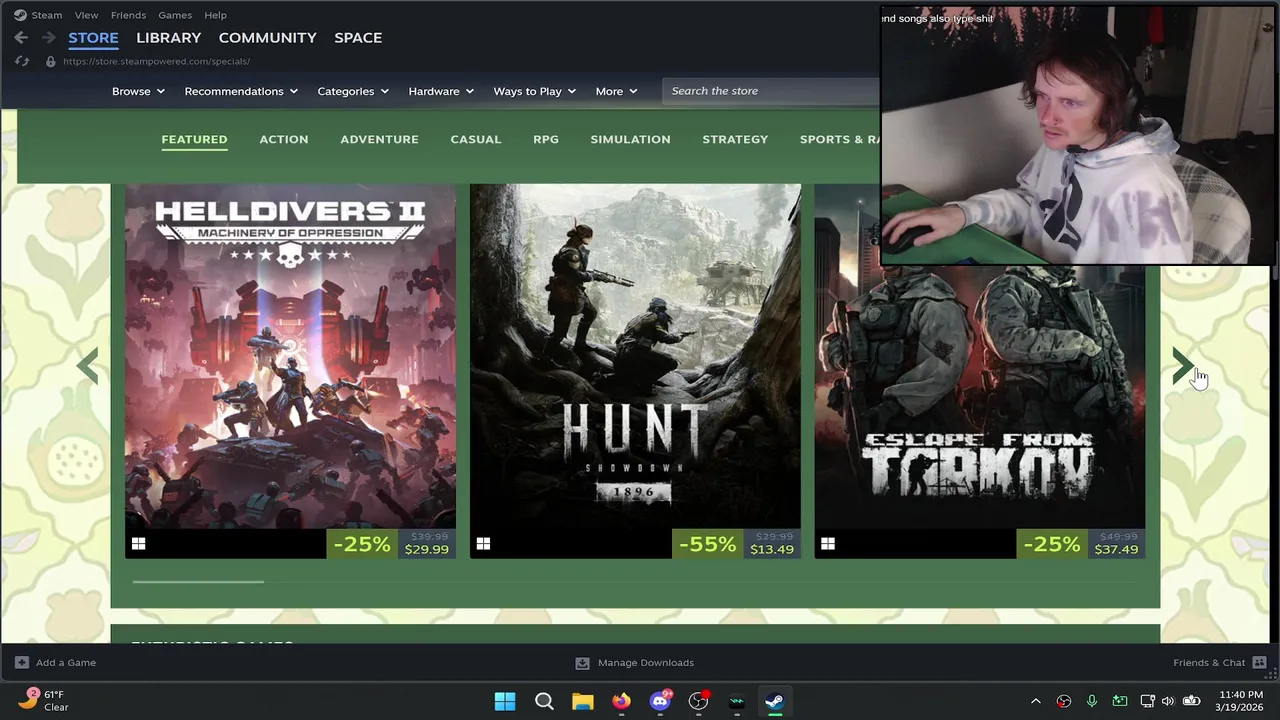This screenshot has width=1280, height=720.
Task: Expand the Ways to Play dropdown
Action: 535,91
